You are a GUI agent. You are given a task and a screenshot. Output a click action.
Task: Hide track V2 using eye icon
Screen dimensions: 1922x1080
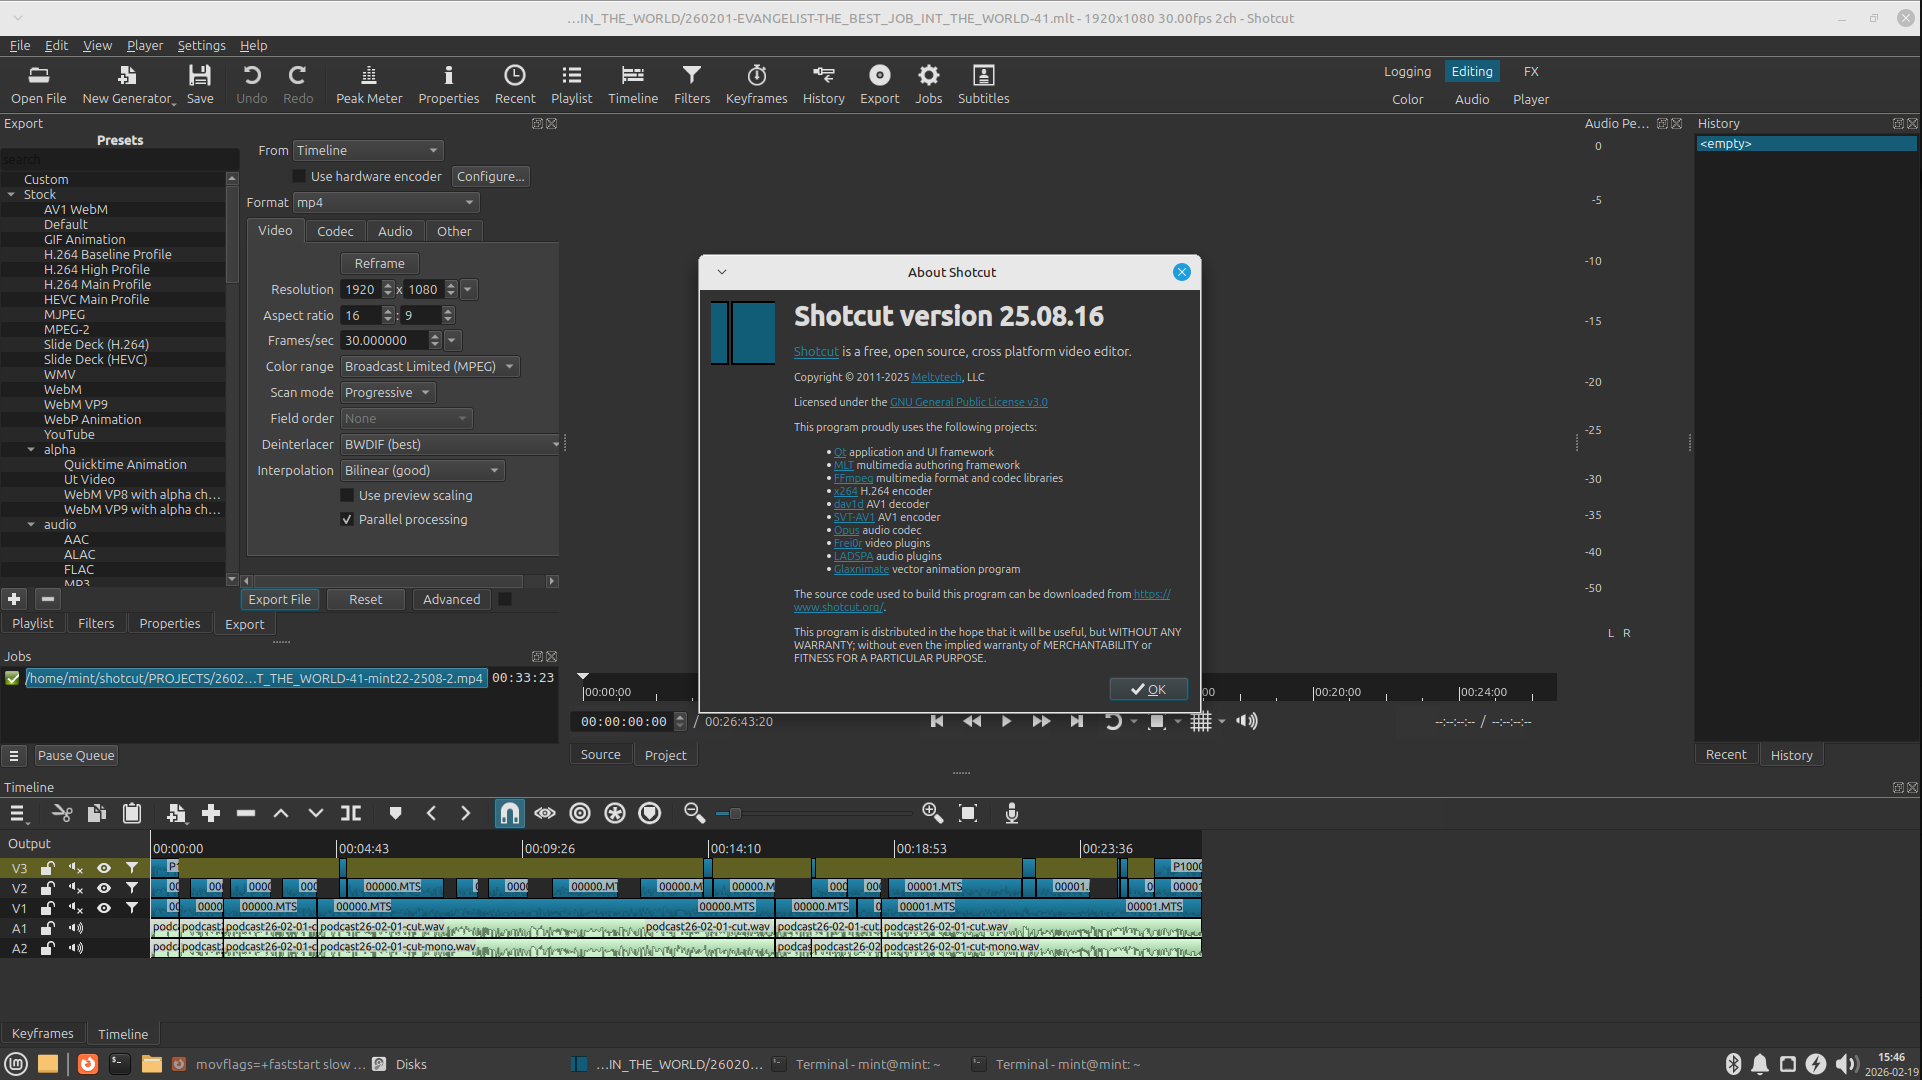104,888
